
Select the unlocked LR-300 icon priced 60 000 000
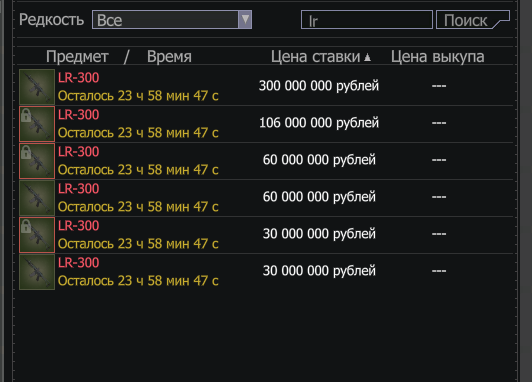click(37, 198)
